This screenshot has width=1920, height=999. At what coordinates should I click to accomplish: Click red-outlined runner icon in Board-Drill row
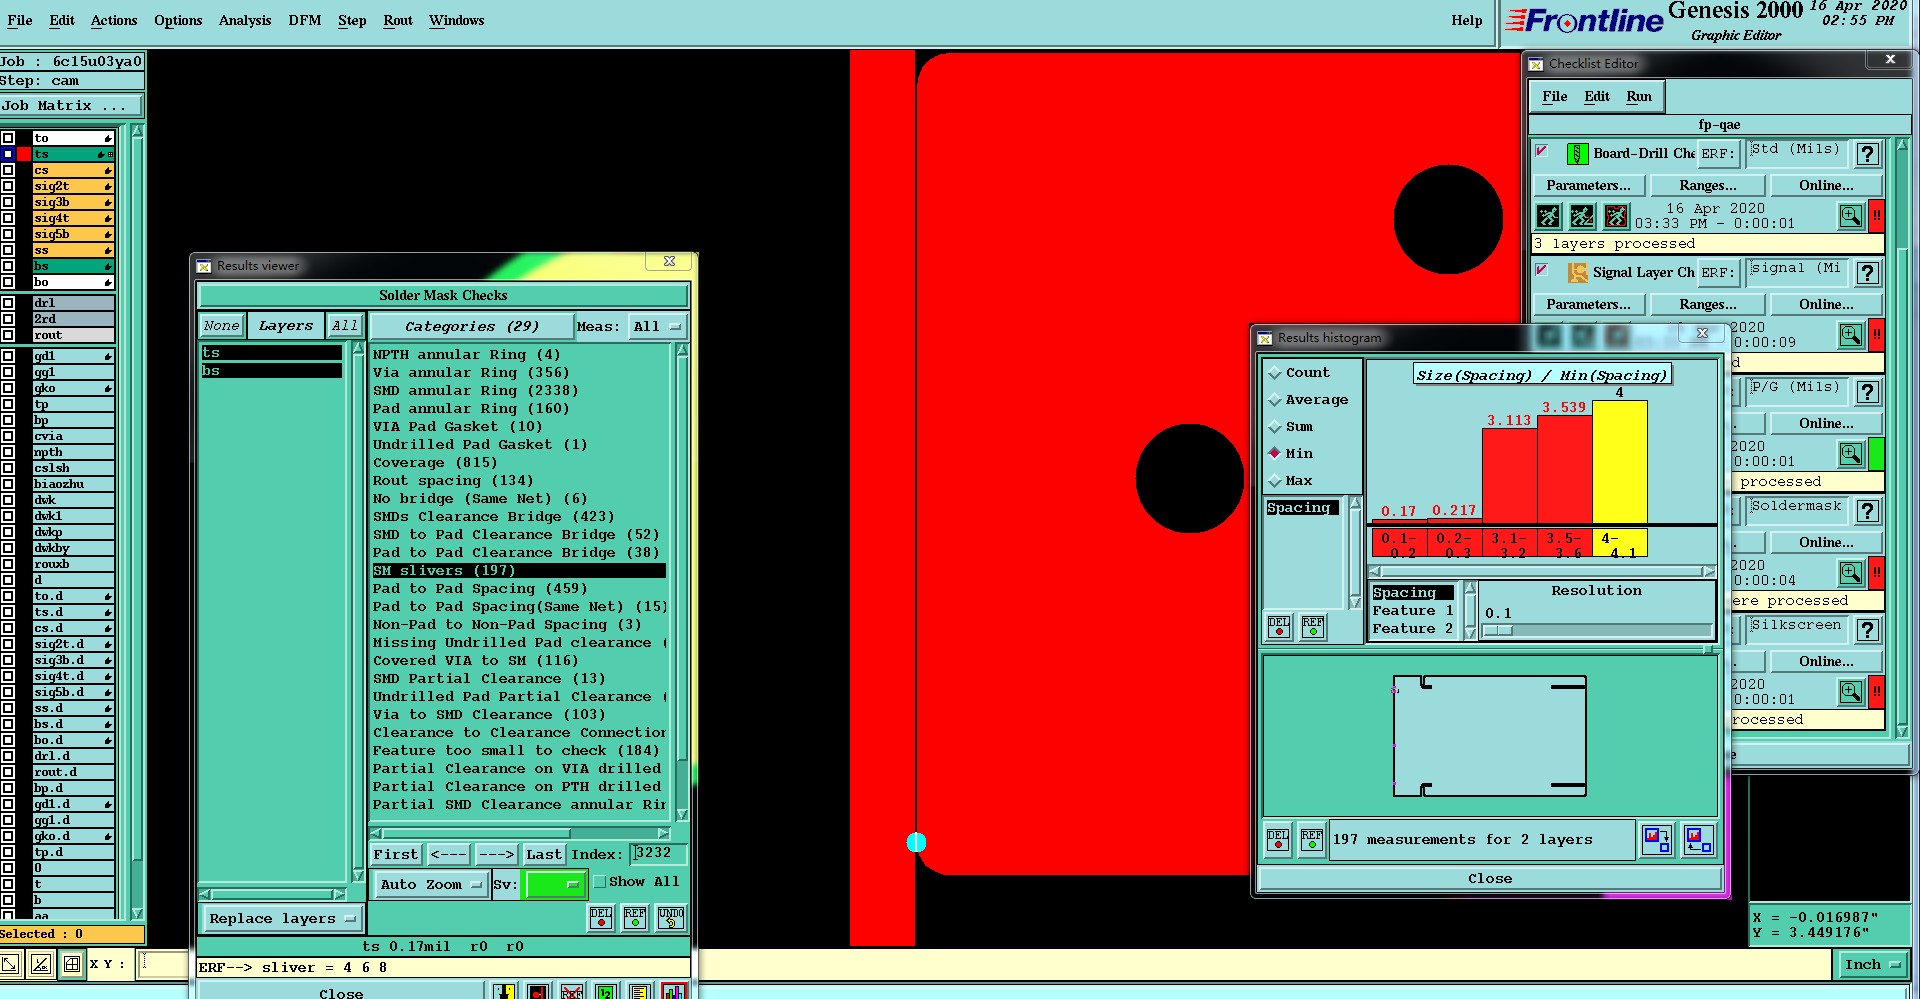(x=1616, y=216)
